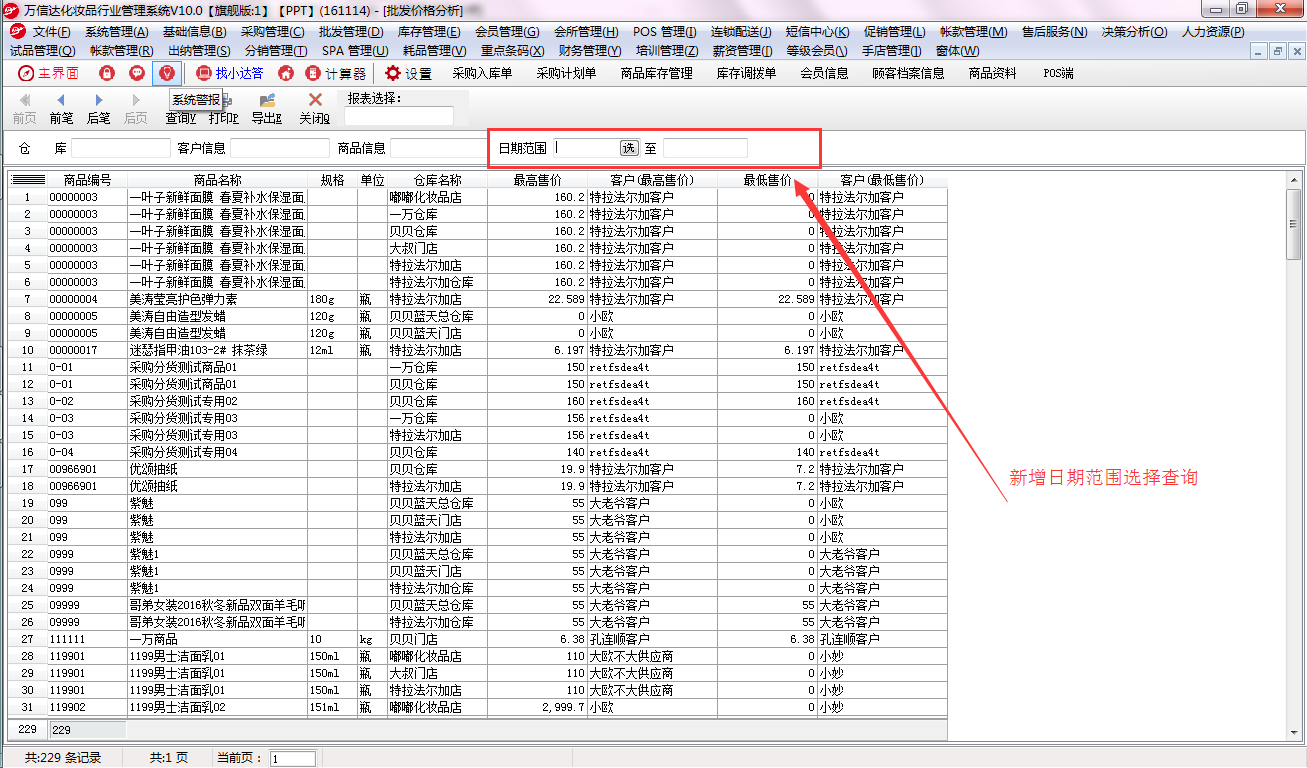Open 采购入库单 shortcut
This screenshot has height=768, width=1307.
pos(482,73)
